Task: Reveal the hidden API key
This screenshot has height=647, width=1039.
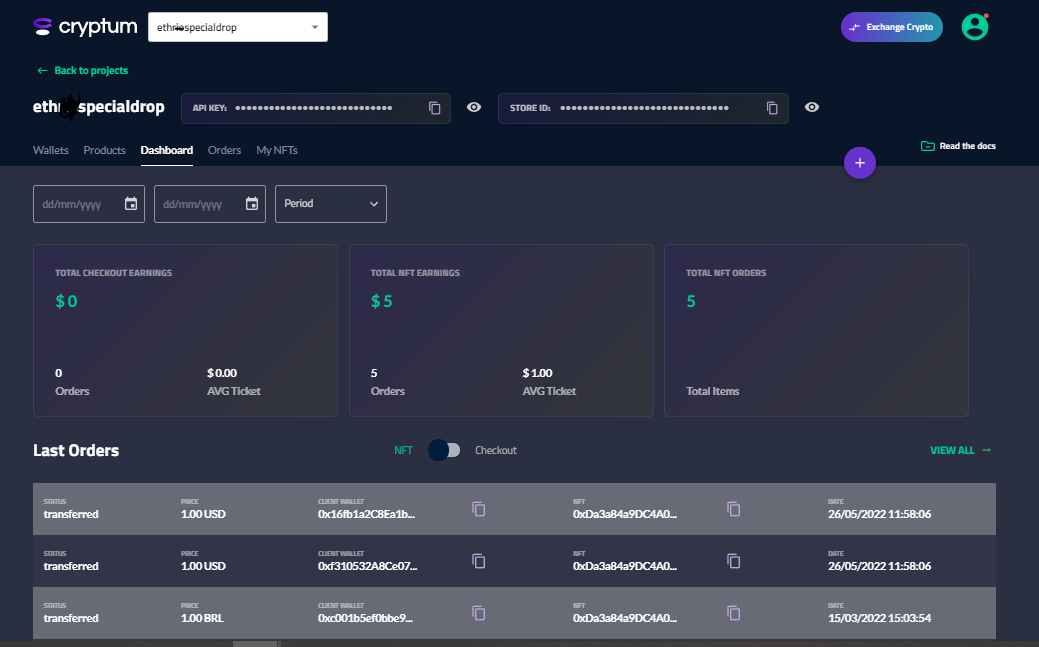Action: point(474,108)
